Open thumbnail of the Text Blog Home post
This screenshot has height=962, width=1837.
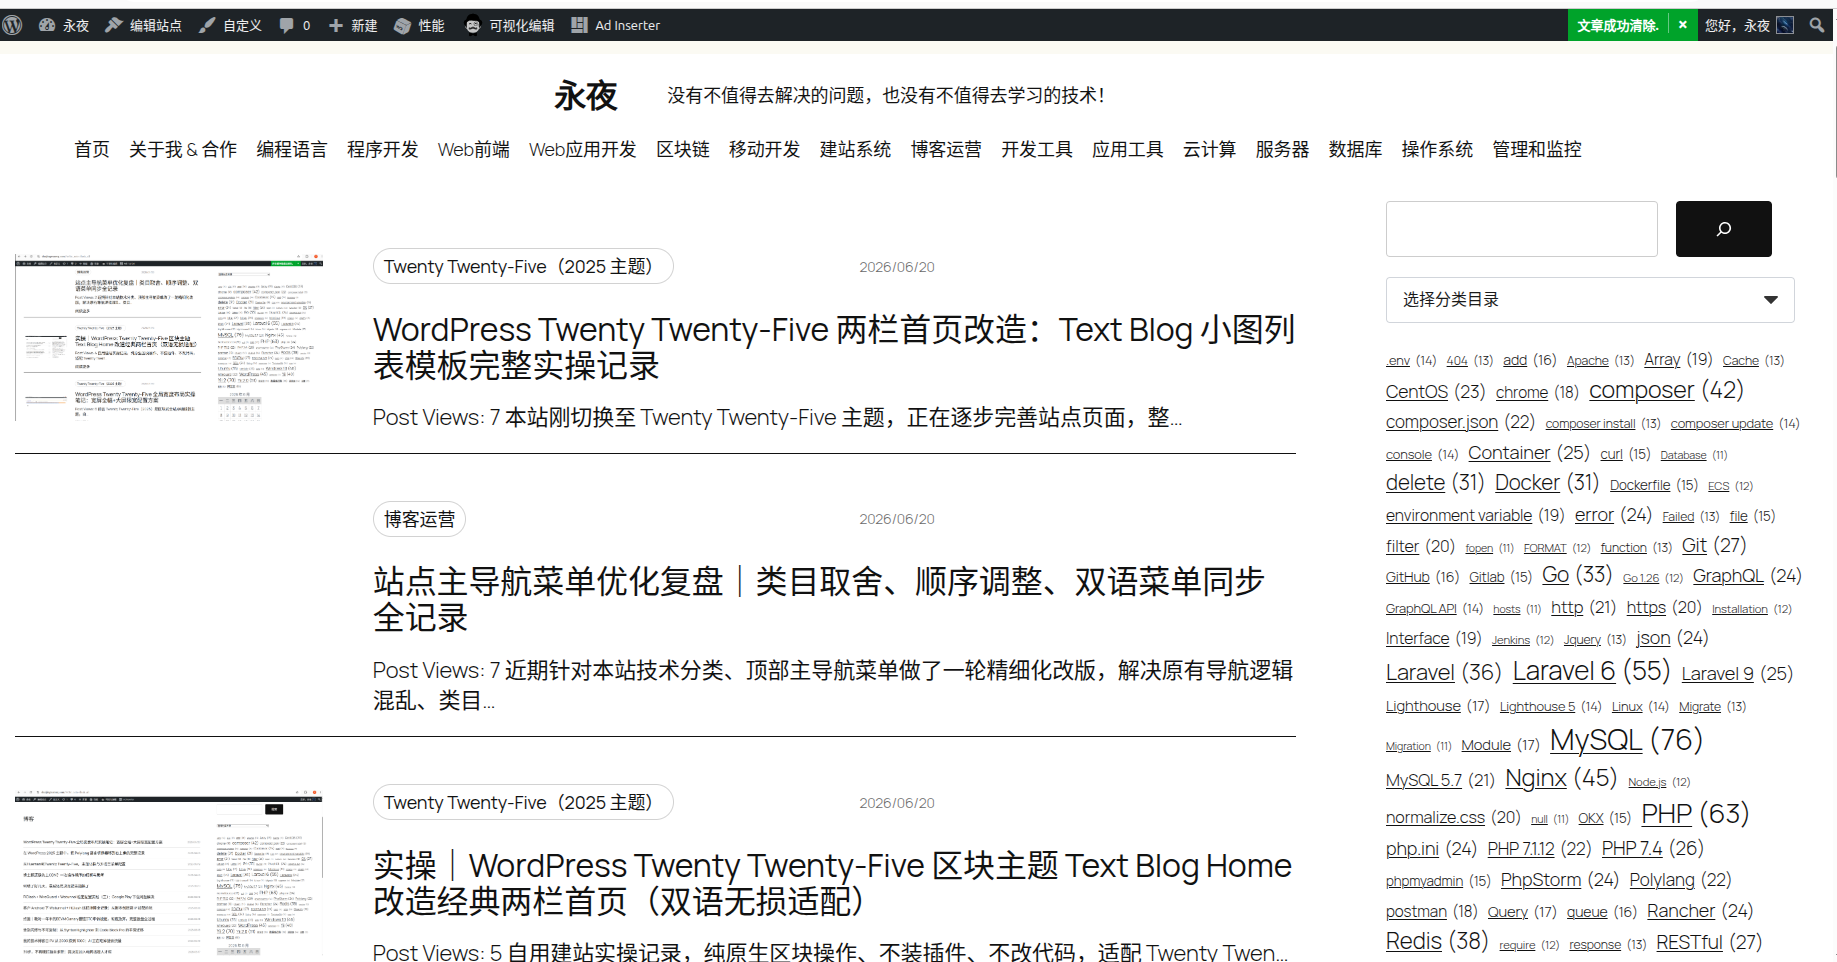(x=169, y=875)
